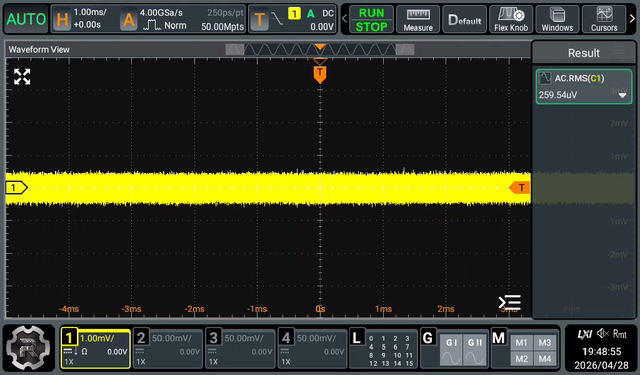Open Flex Knob settings
Viewport: 640px width, 375px height.
pos(511,19)
